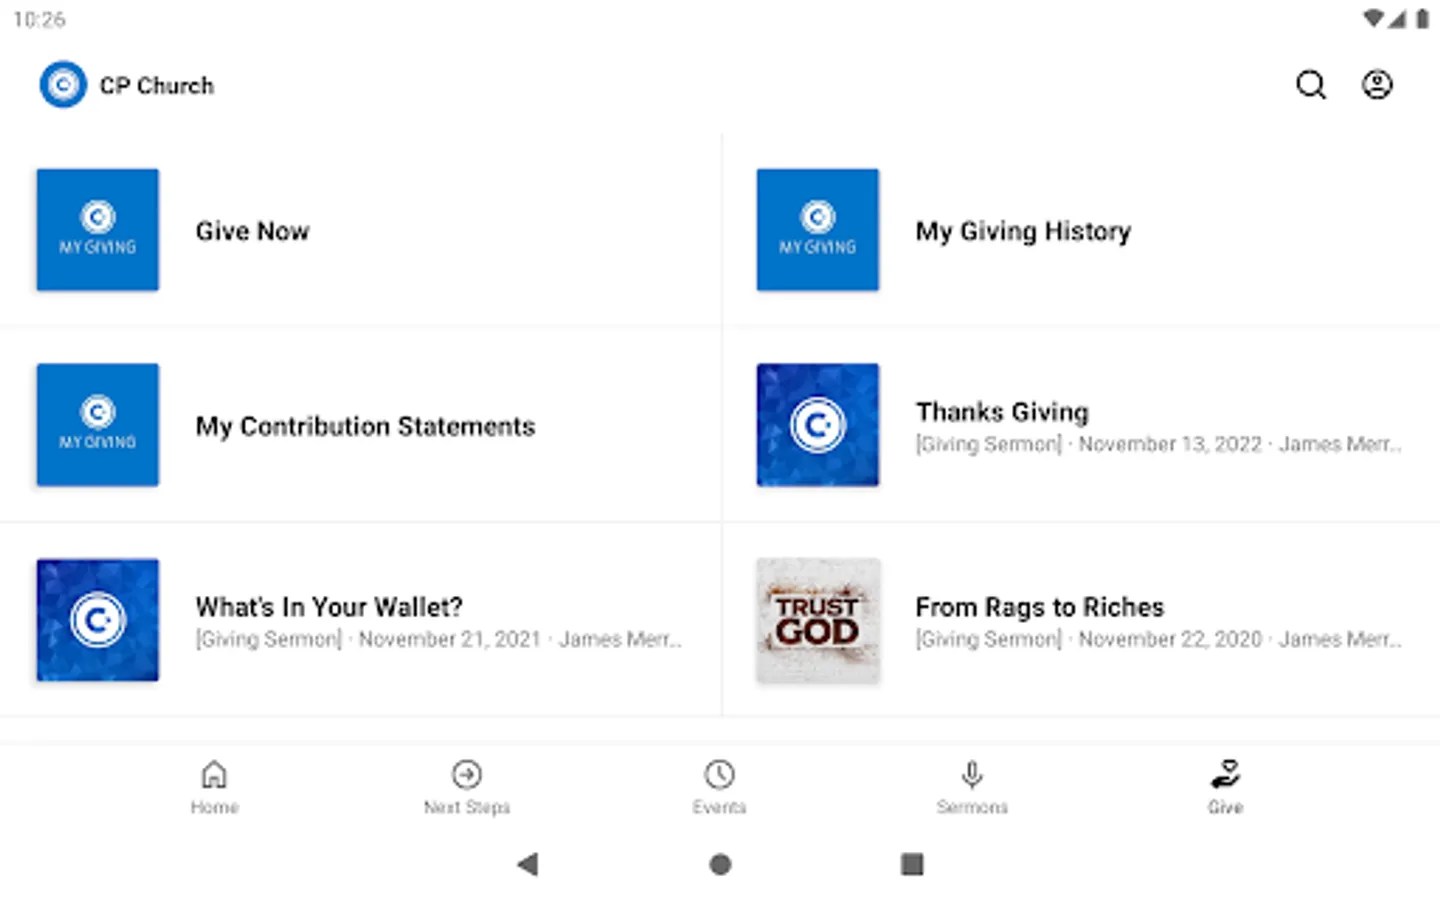Open the account profile icon

1377,85
